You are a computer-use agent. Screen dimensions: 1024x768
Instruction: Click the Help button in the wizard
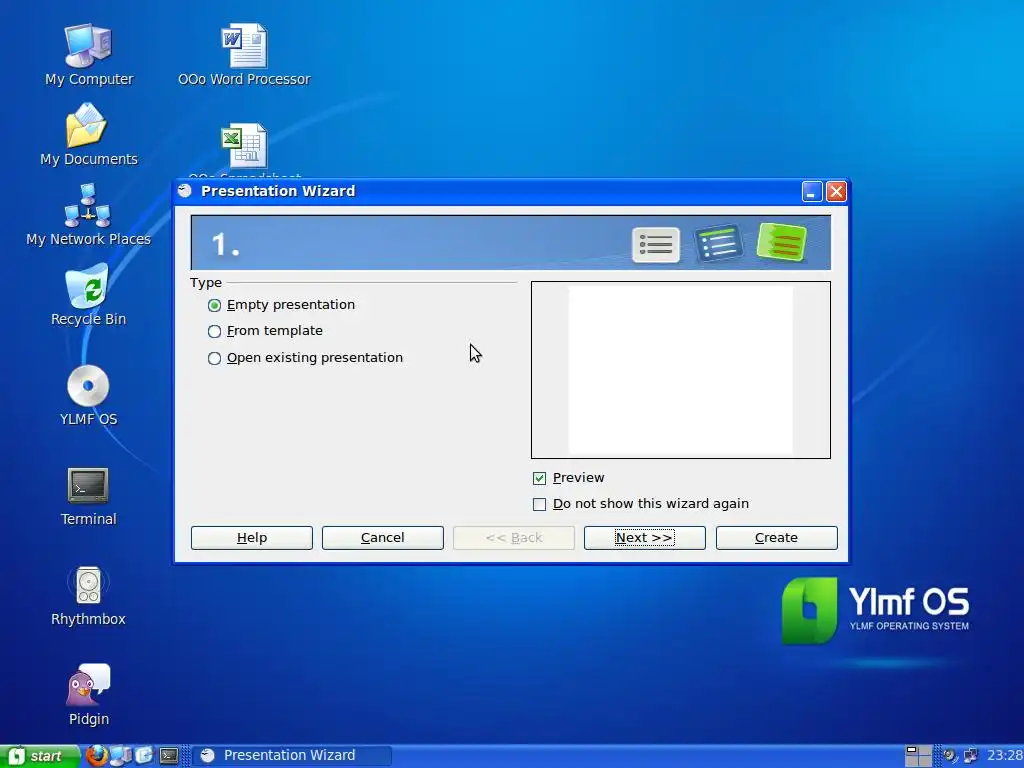tap(251, 537)
